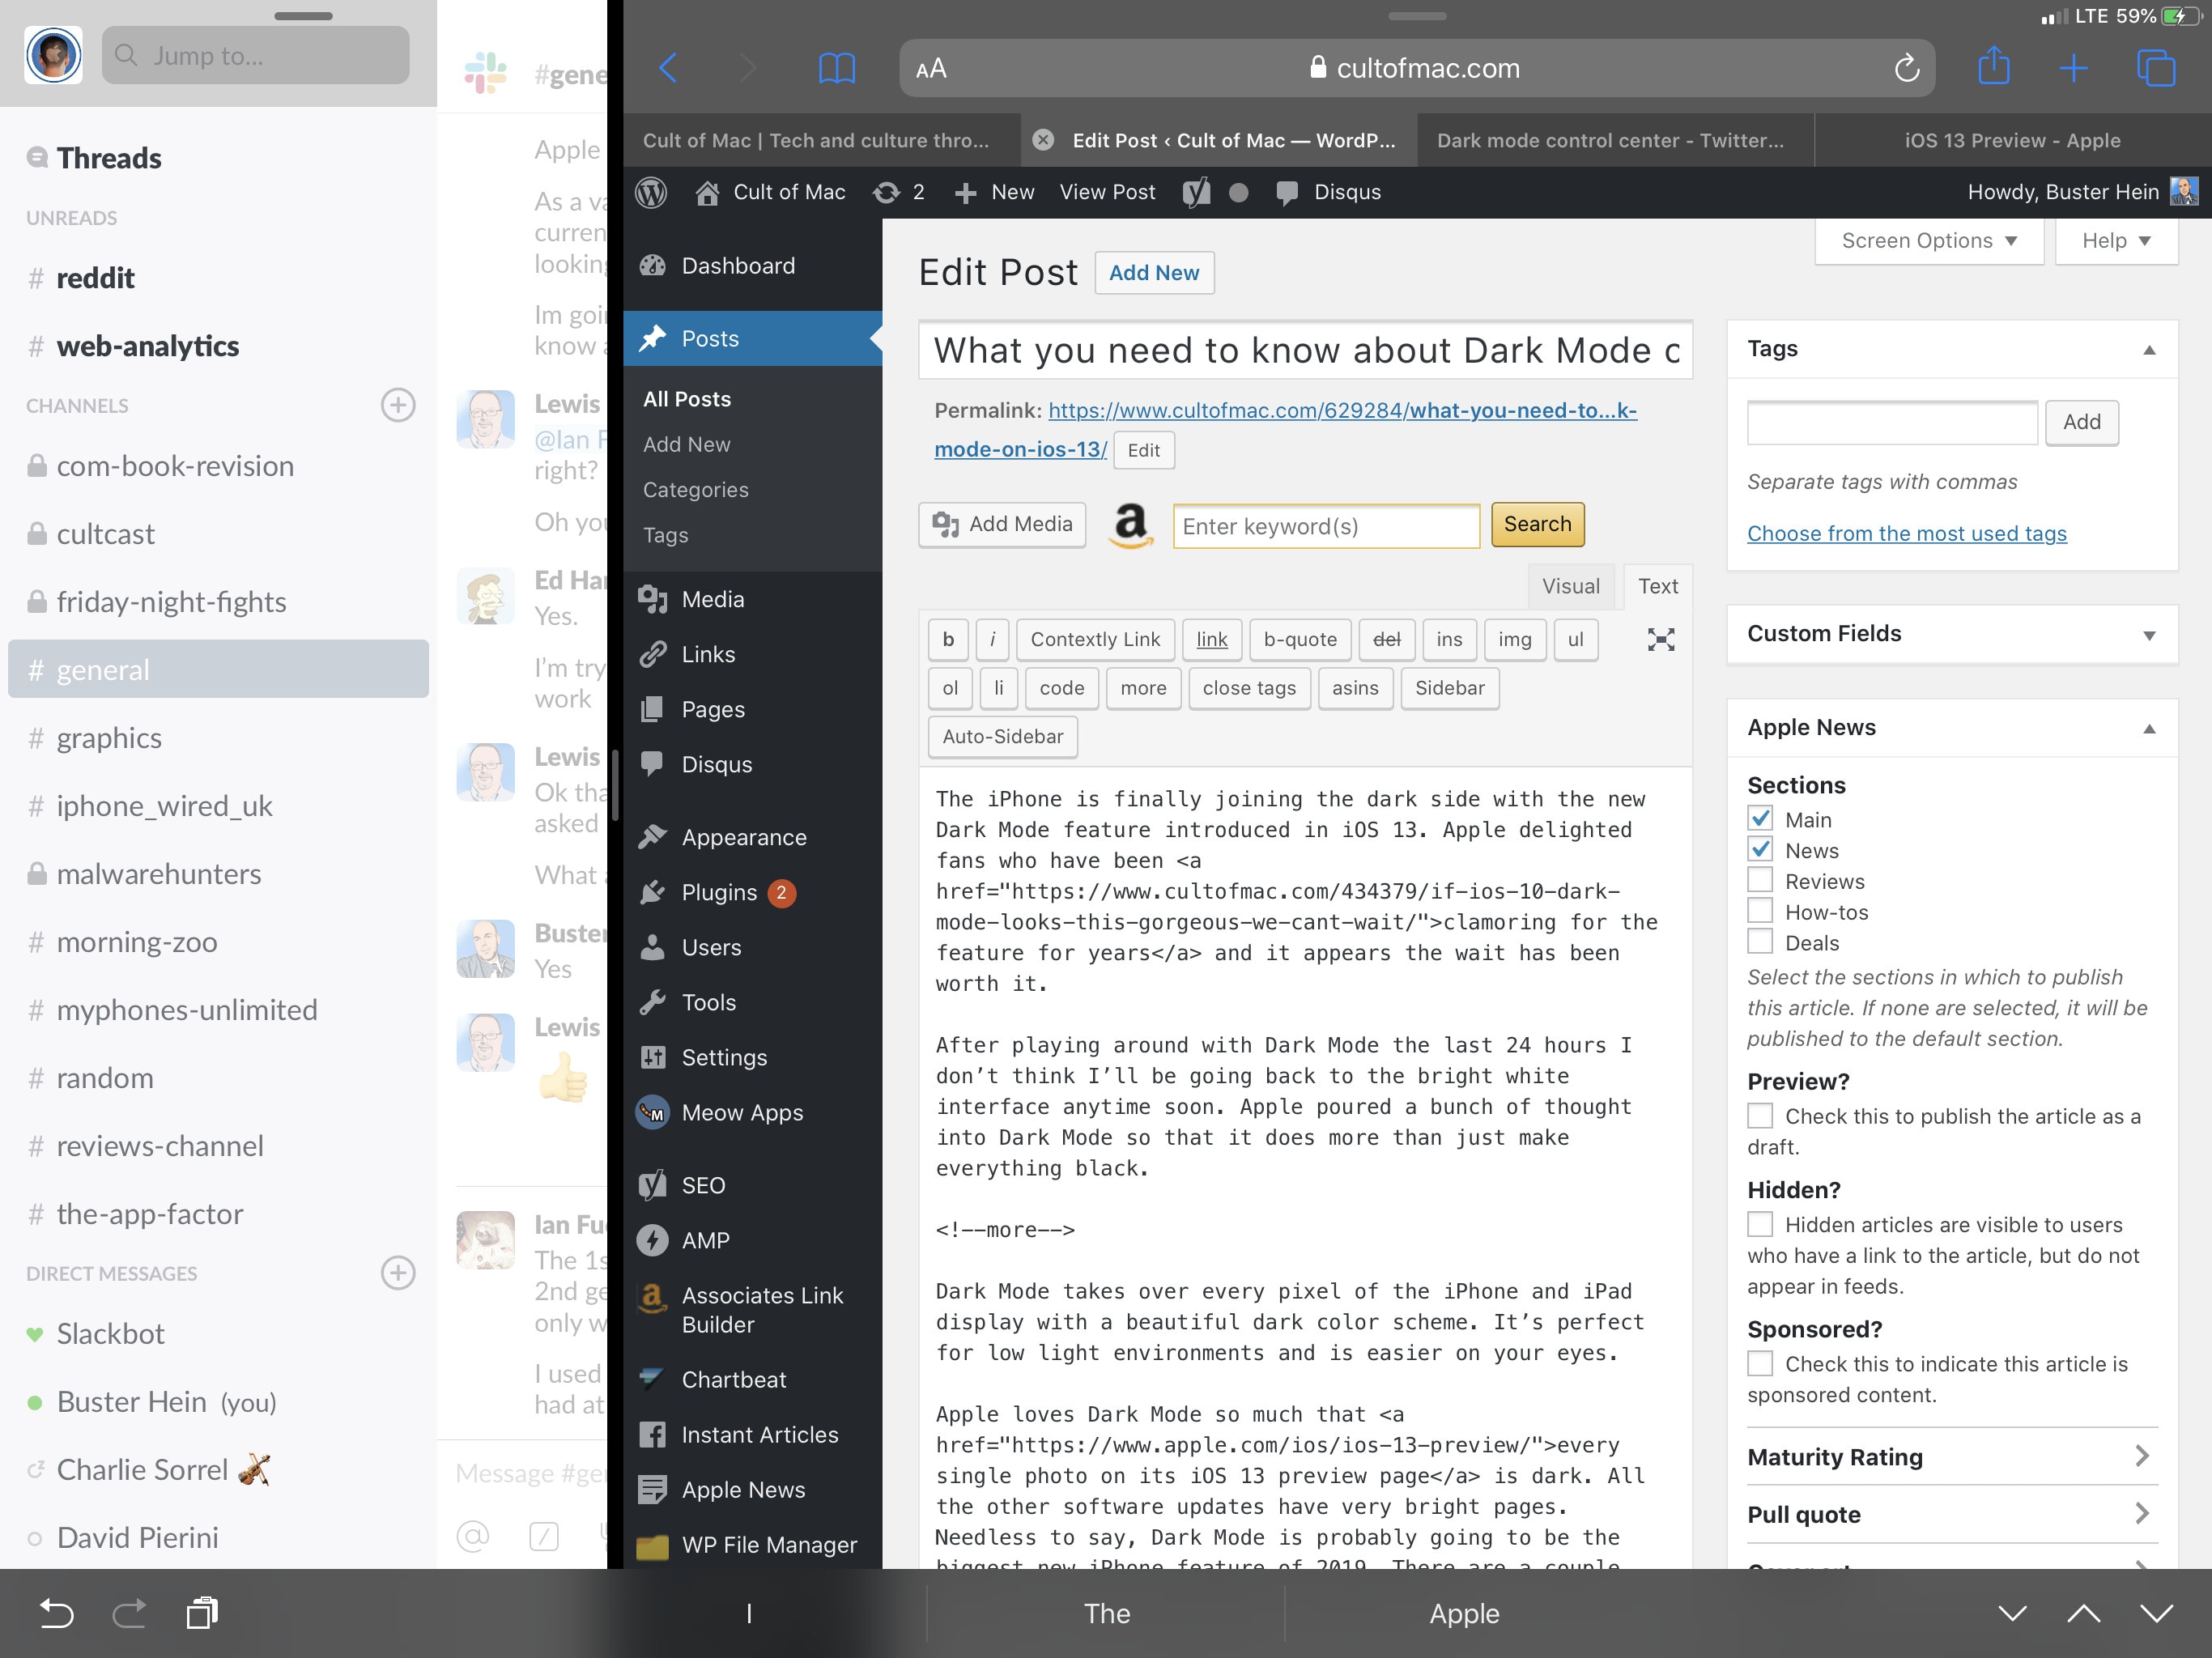Tap Safari's AA text size menu

click(931, 68)
